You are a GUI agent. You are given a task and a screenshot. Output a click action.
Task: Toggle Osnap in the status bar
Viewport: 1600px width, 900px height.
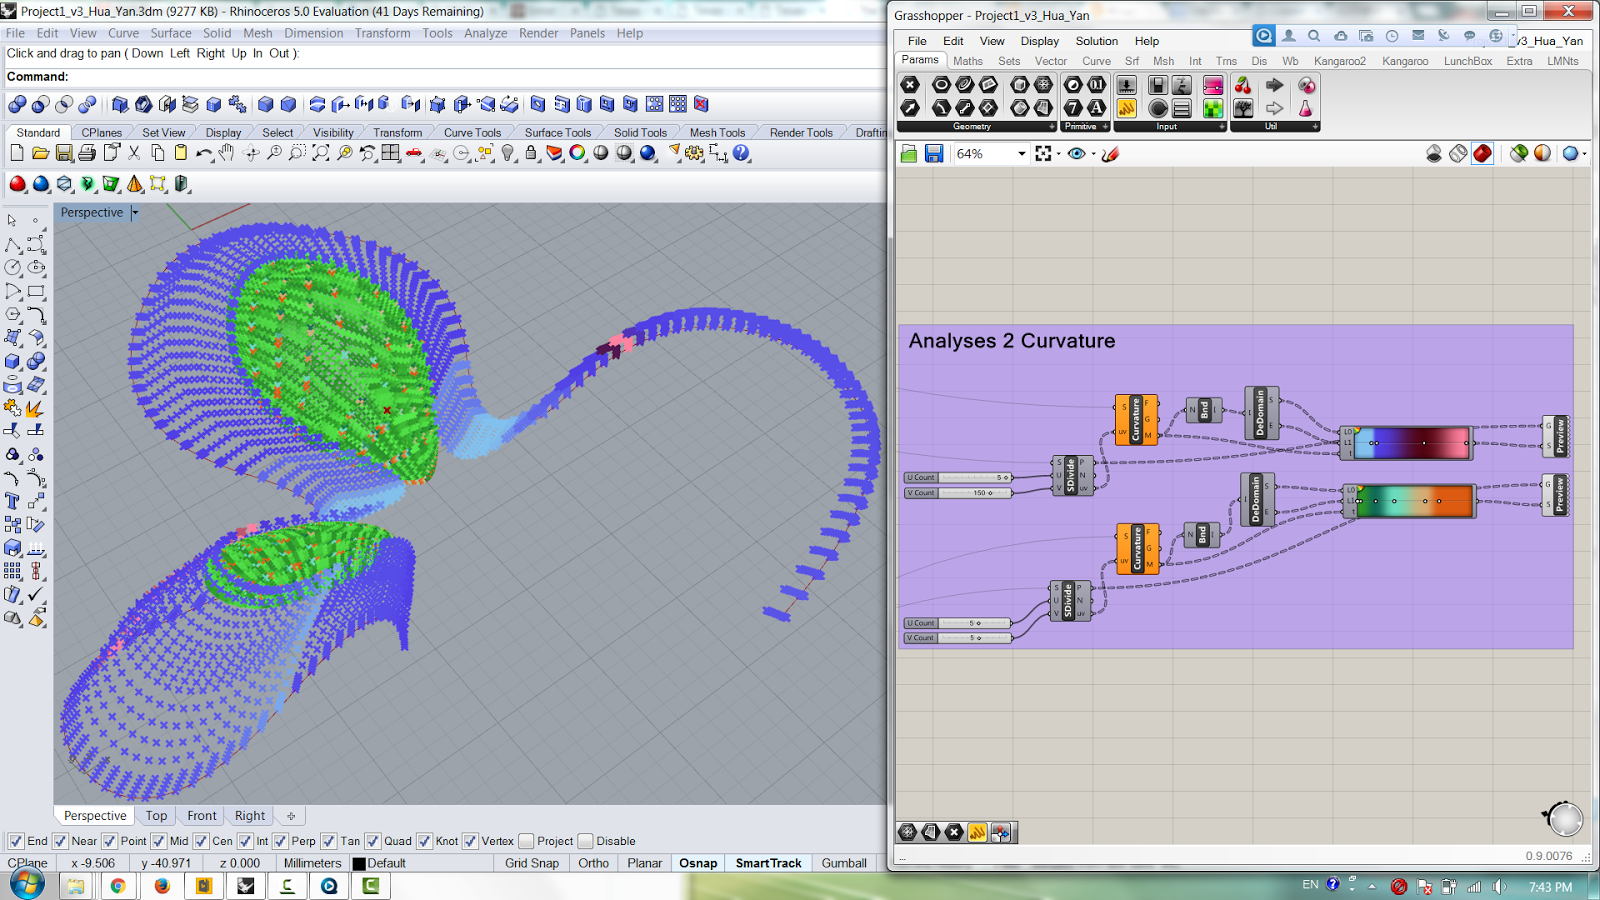click(698, 863)
